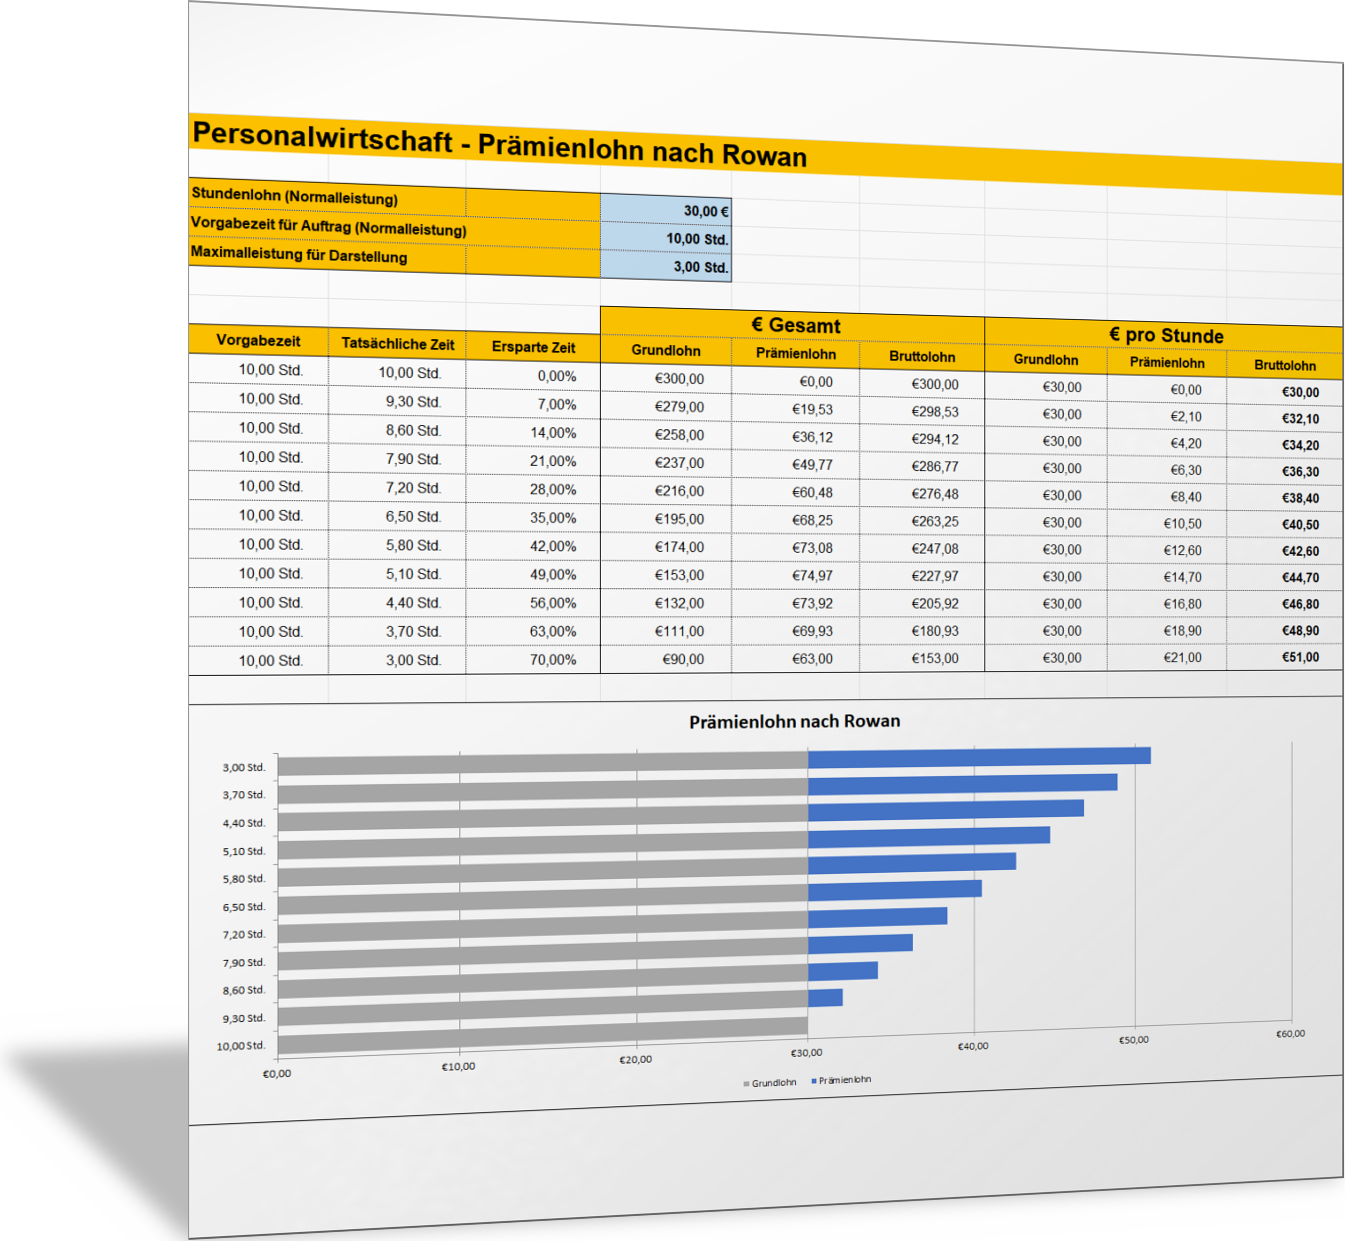Select the 'Ersparte Zeit' column header

(x=533, y=347)
